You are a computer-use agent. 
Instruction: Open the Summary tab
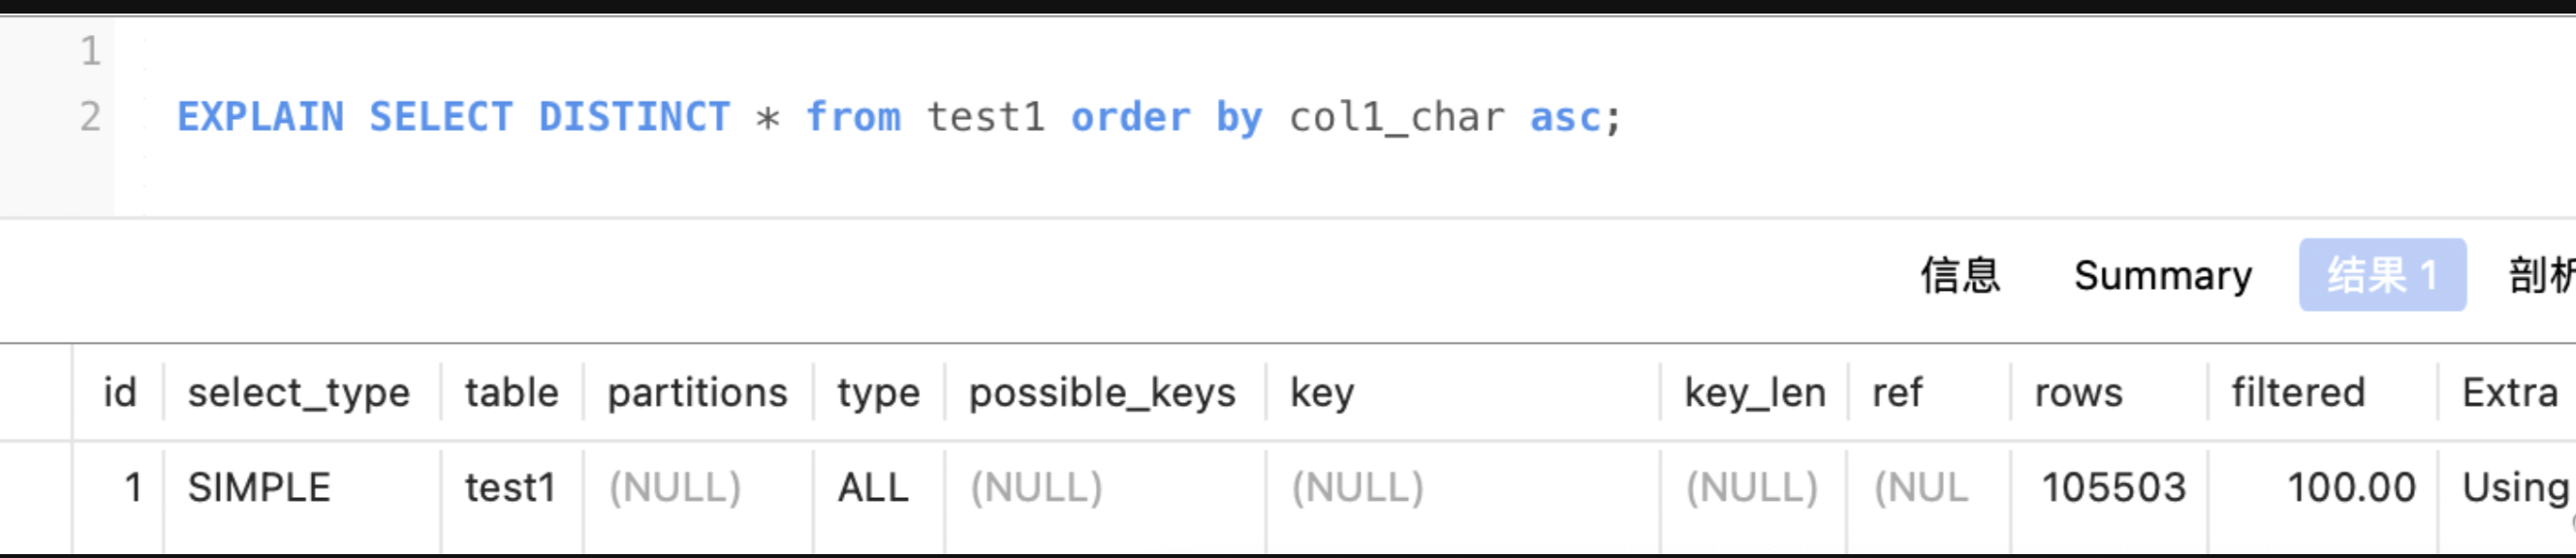[2162, 275]
